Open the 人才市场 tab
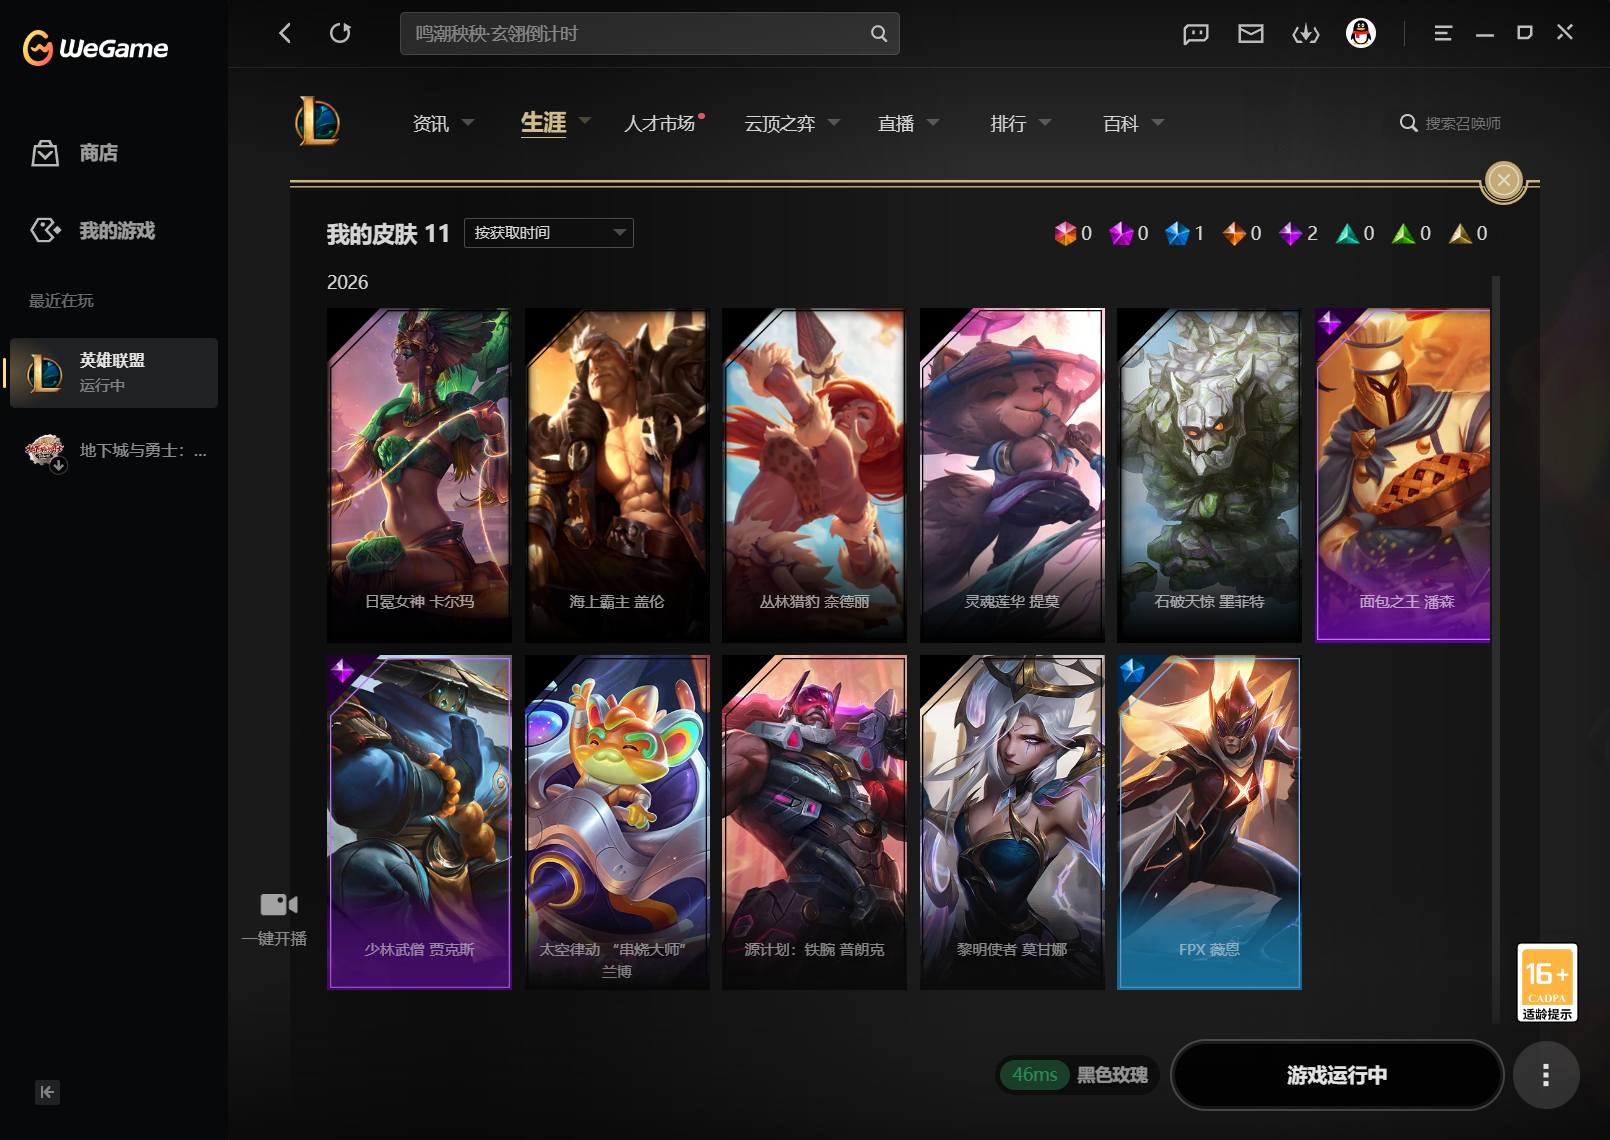 coord(659,123)
